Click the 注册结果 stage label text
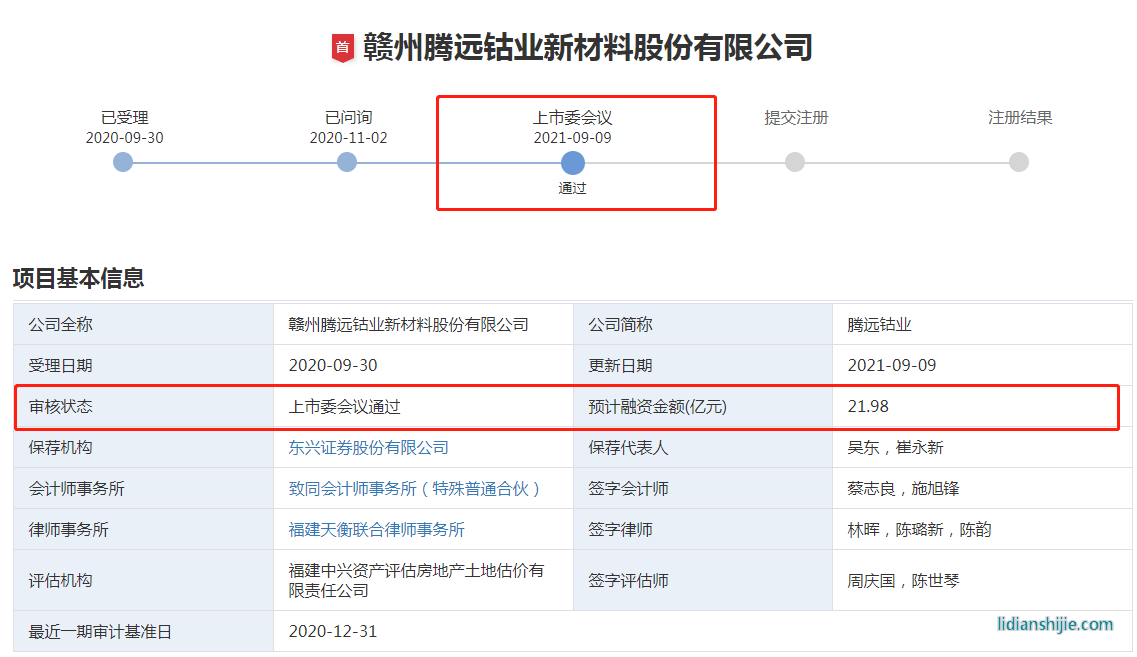 pos(1020,118)
